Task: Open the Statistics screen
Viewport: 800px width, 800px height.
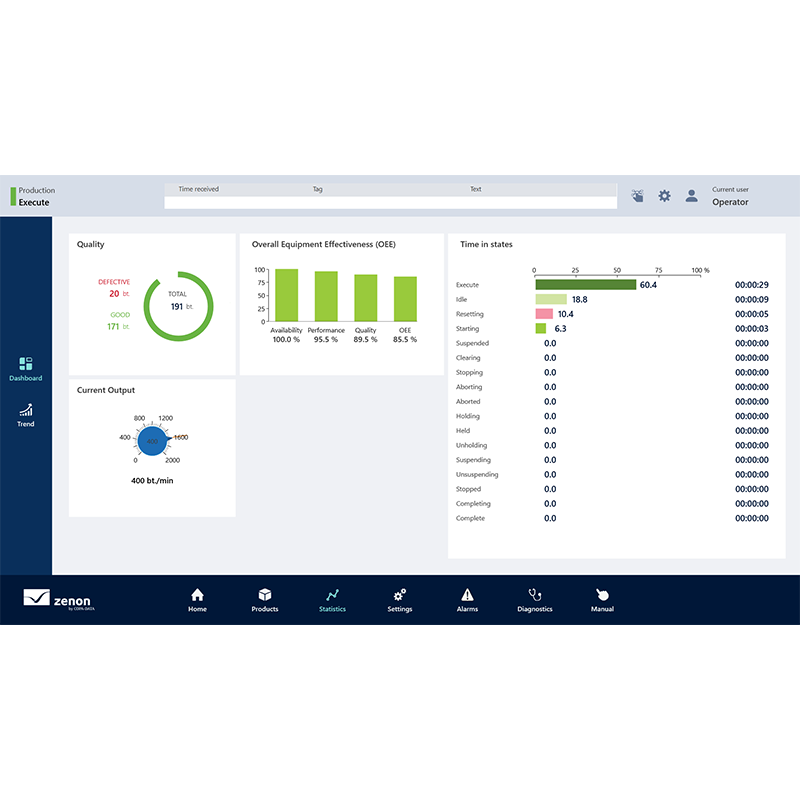Action: [x=332, y=598]
